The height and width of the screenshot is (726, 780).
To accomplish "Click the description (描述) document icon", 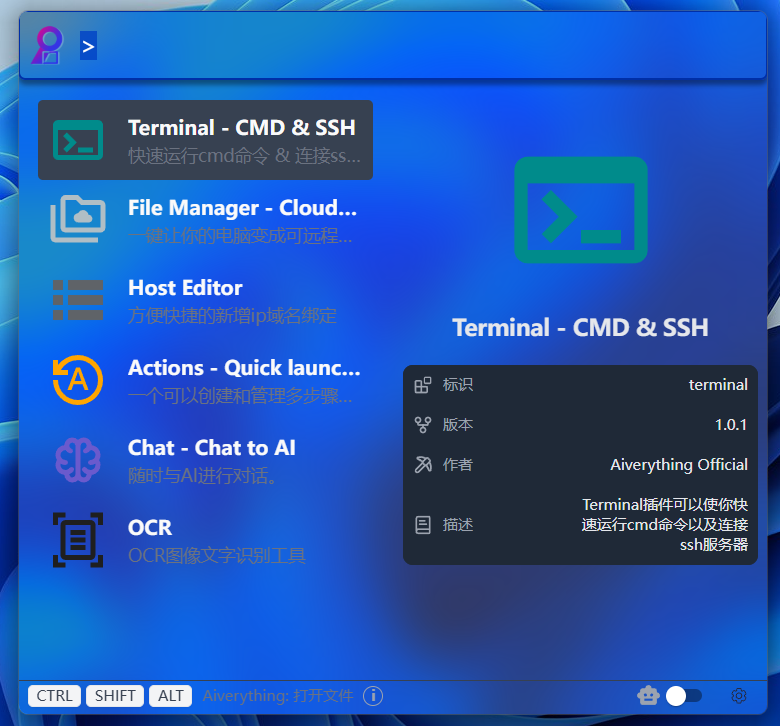I will point(423,525).
